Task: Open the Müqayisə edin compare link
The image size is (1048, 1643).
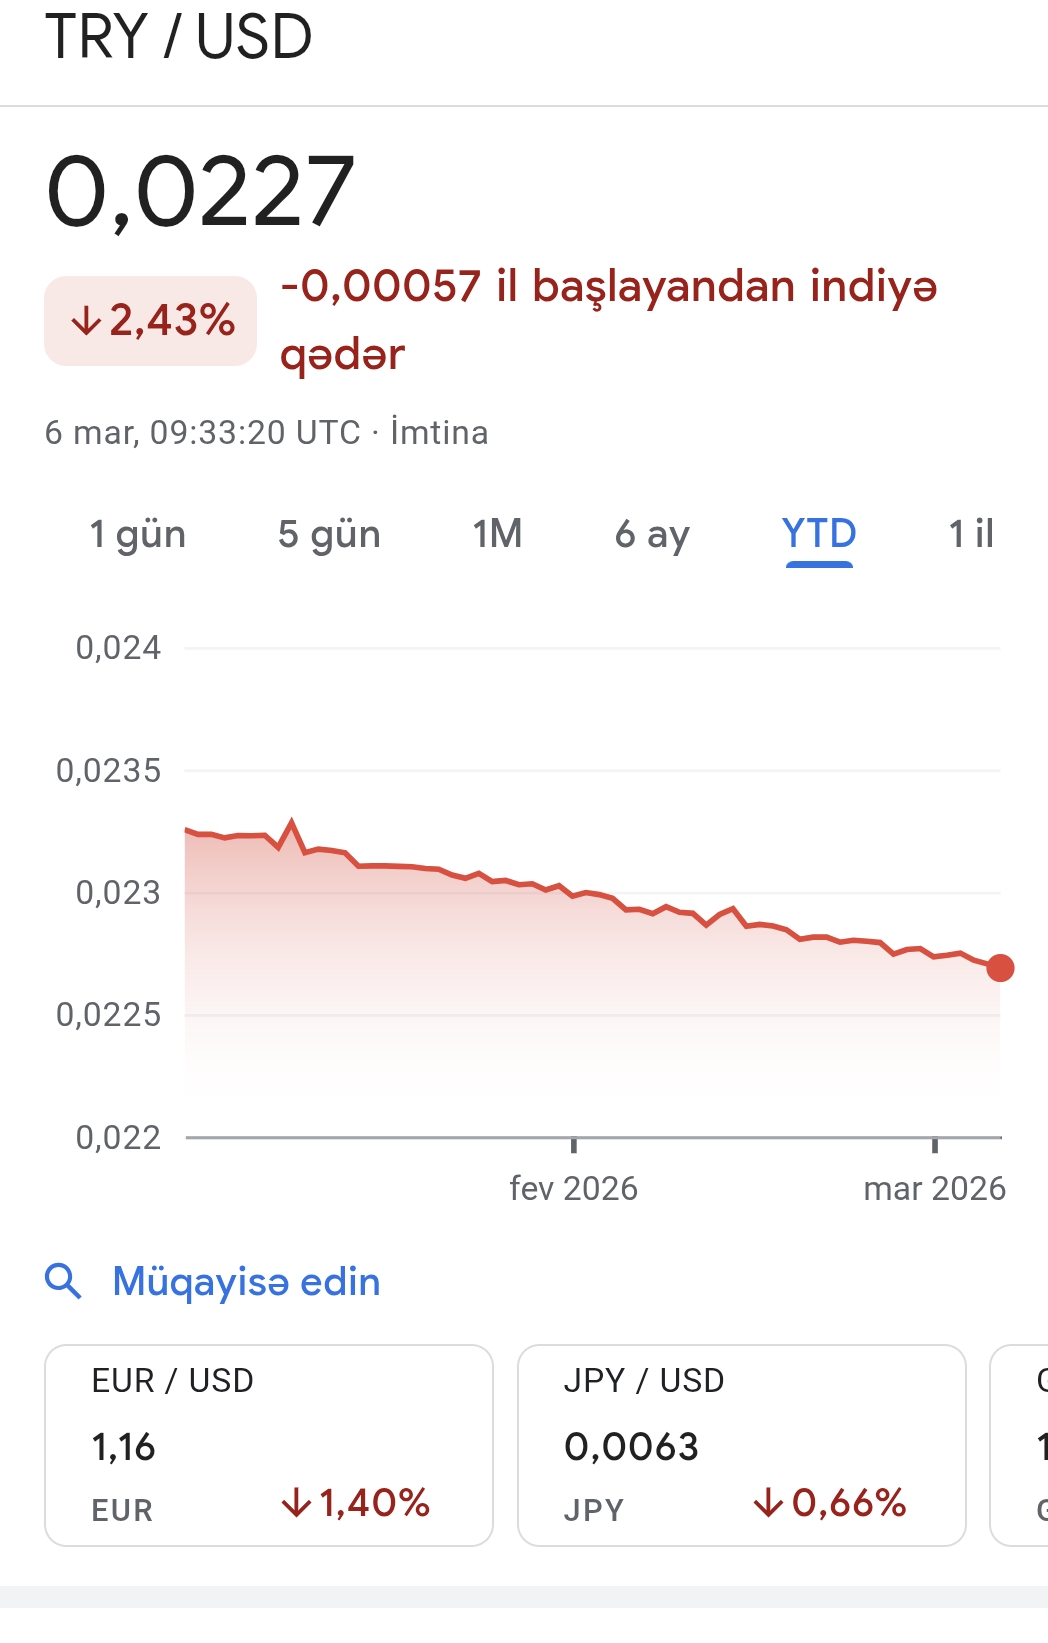Action: point(246,1281)
